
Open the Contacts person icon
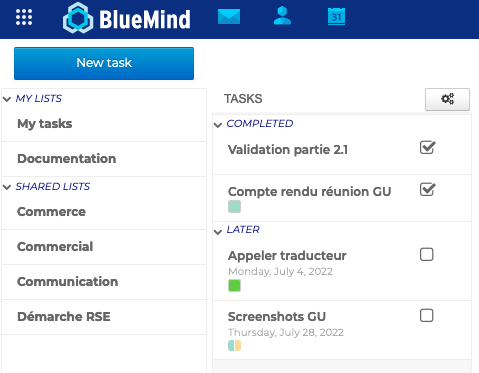click(282, 16)
